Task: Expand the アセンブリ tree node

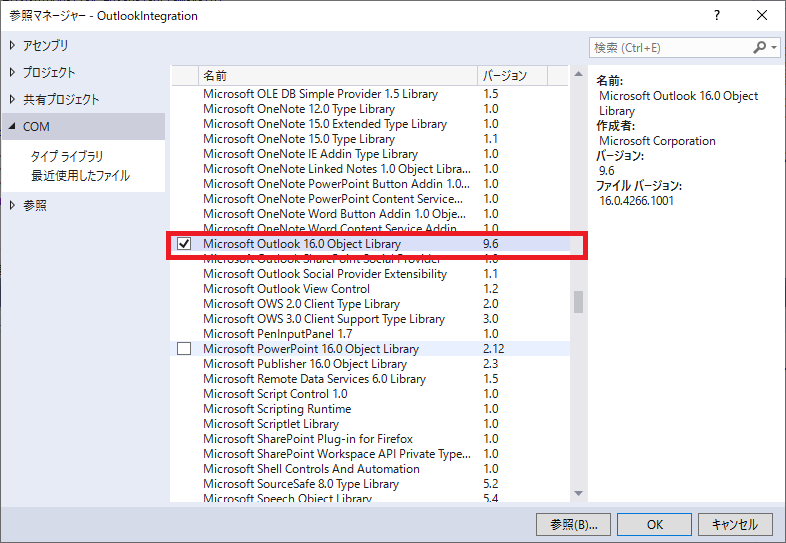Action: point(13,45)
